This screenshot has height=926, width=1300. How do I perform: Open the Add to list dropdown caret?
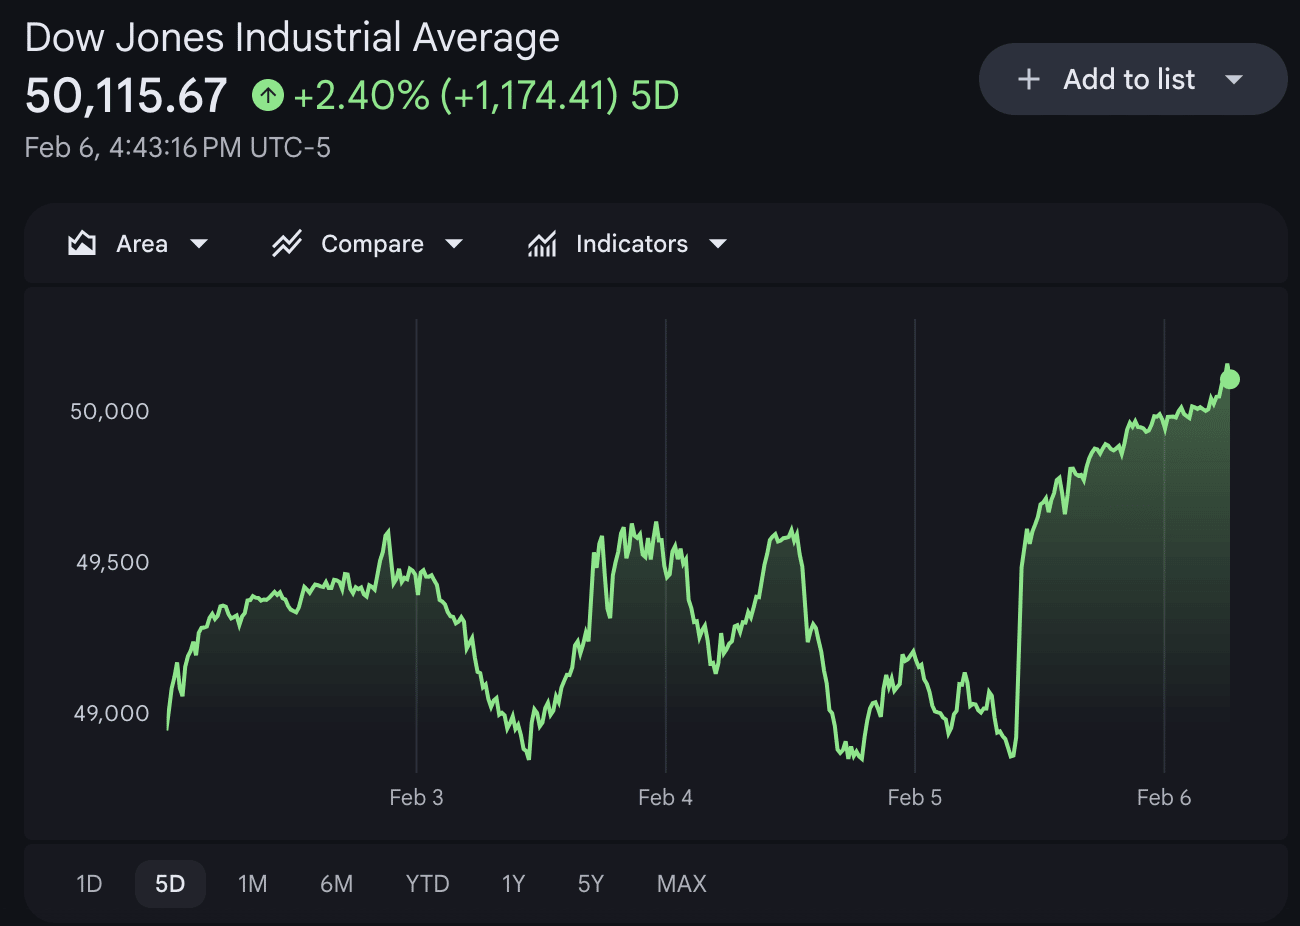pos(1234,80)
